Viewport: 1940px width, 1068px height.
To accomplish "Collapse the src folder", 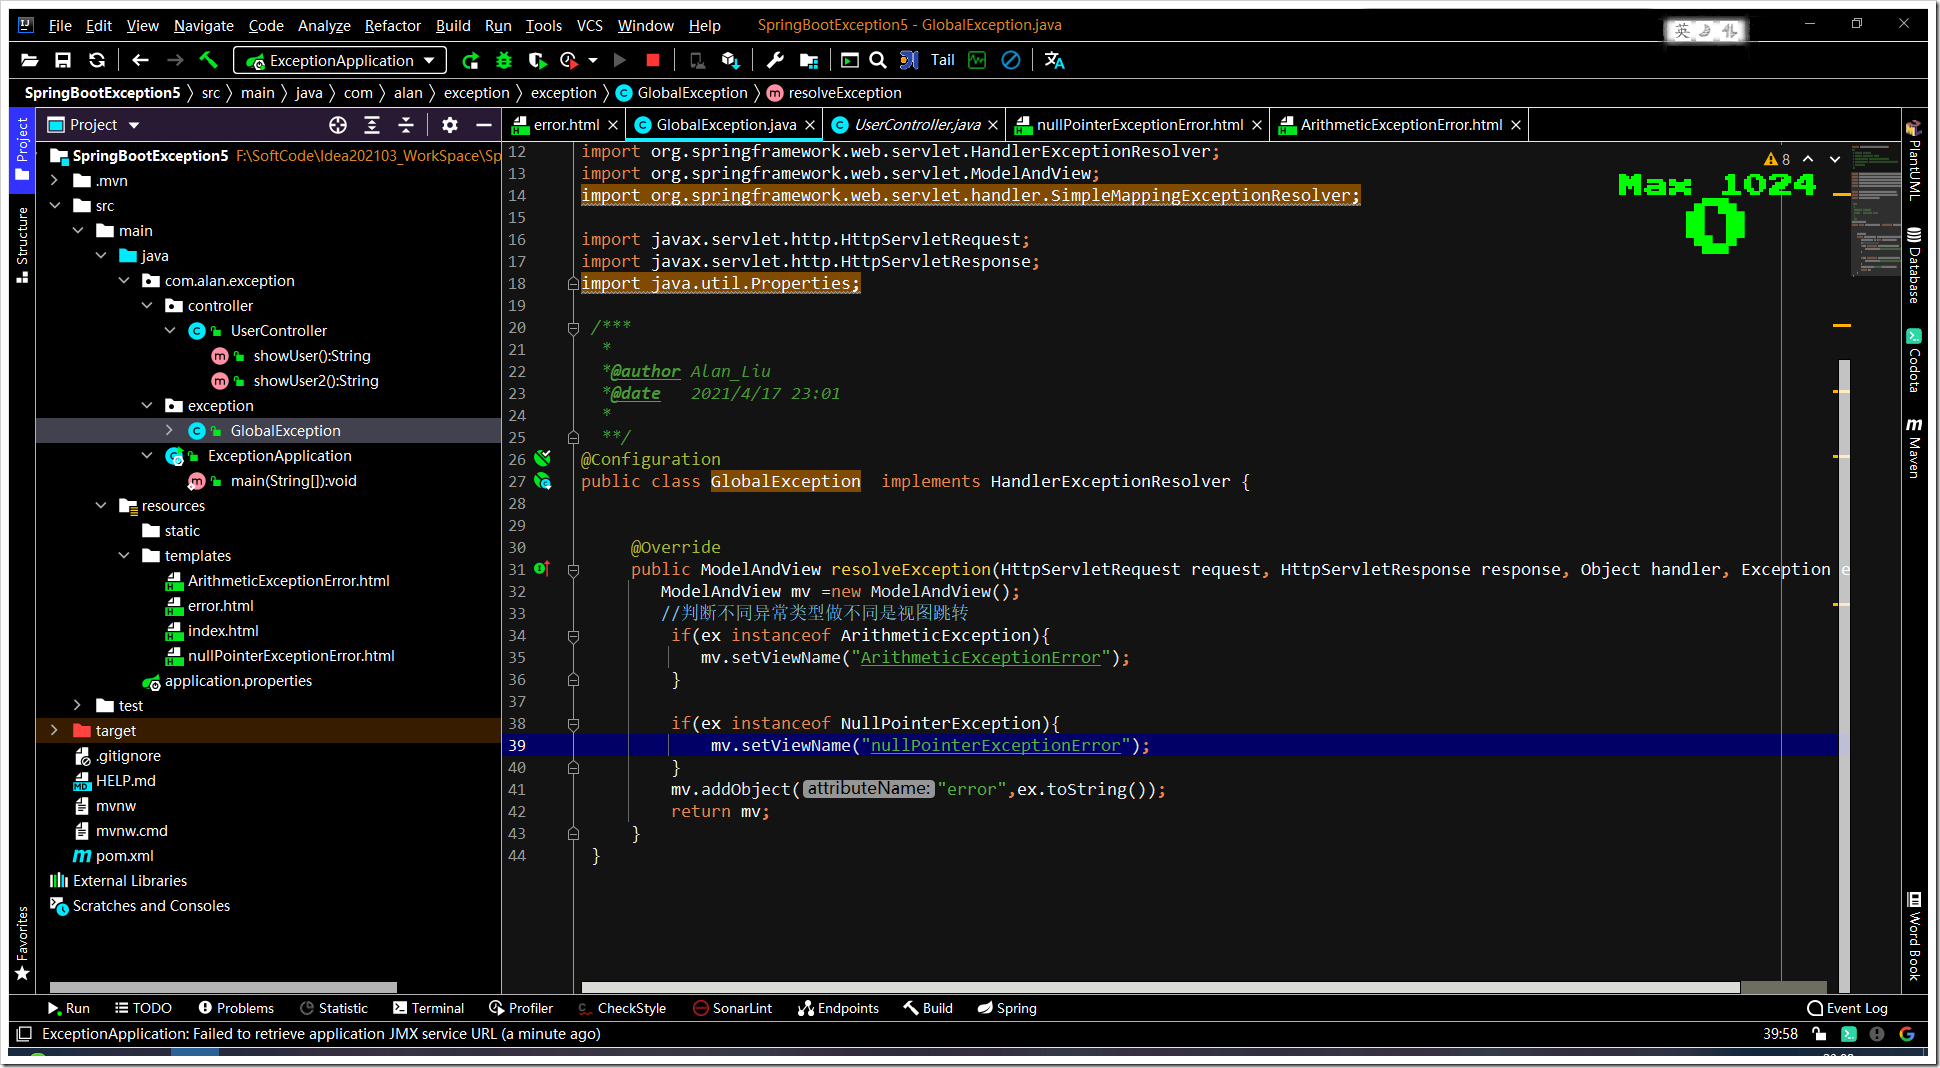I will [x=55, y=206].
